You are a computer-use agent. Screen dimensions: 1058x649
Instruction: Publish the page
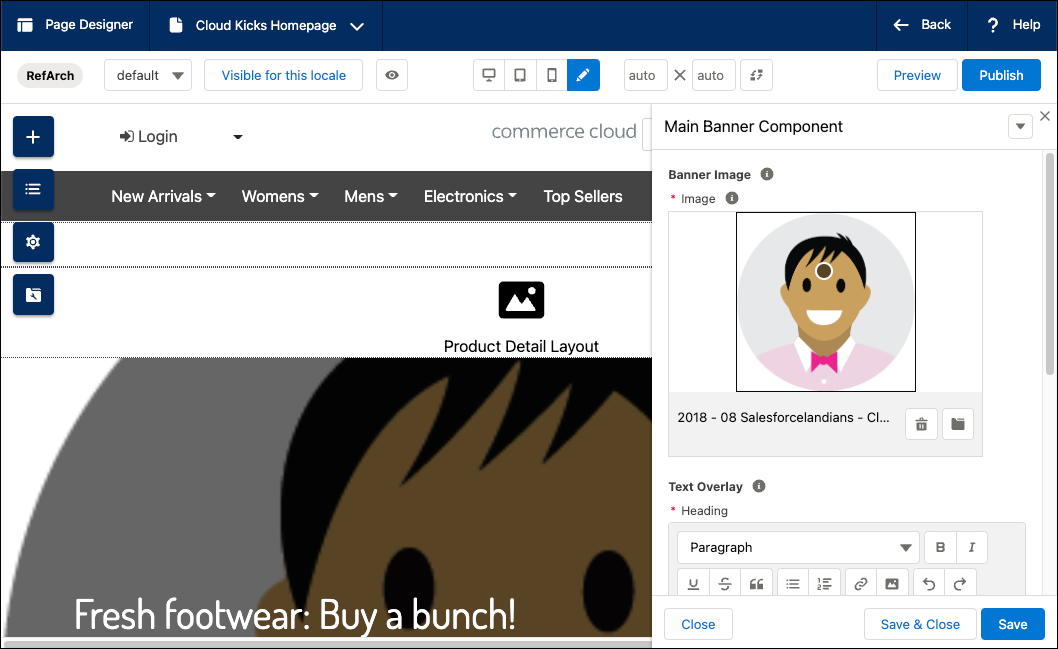coord(1001,76)
